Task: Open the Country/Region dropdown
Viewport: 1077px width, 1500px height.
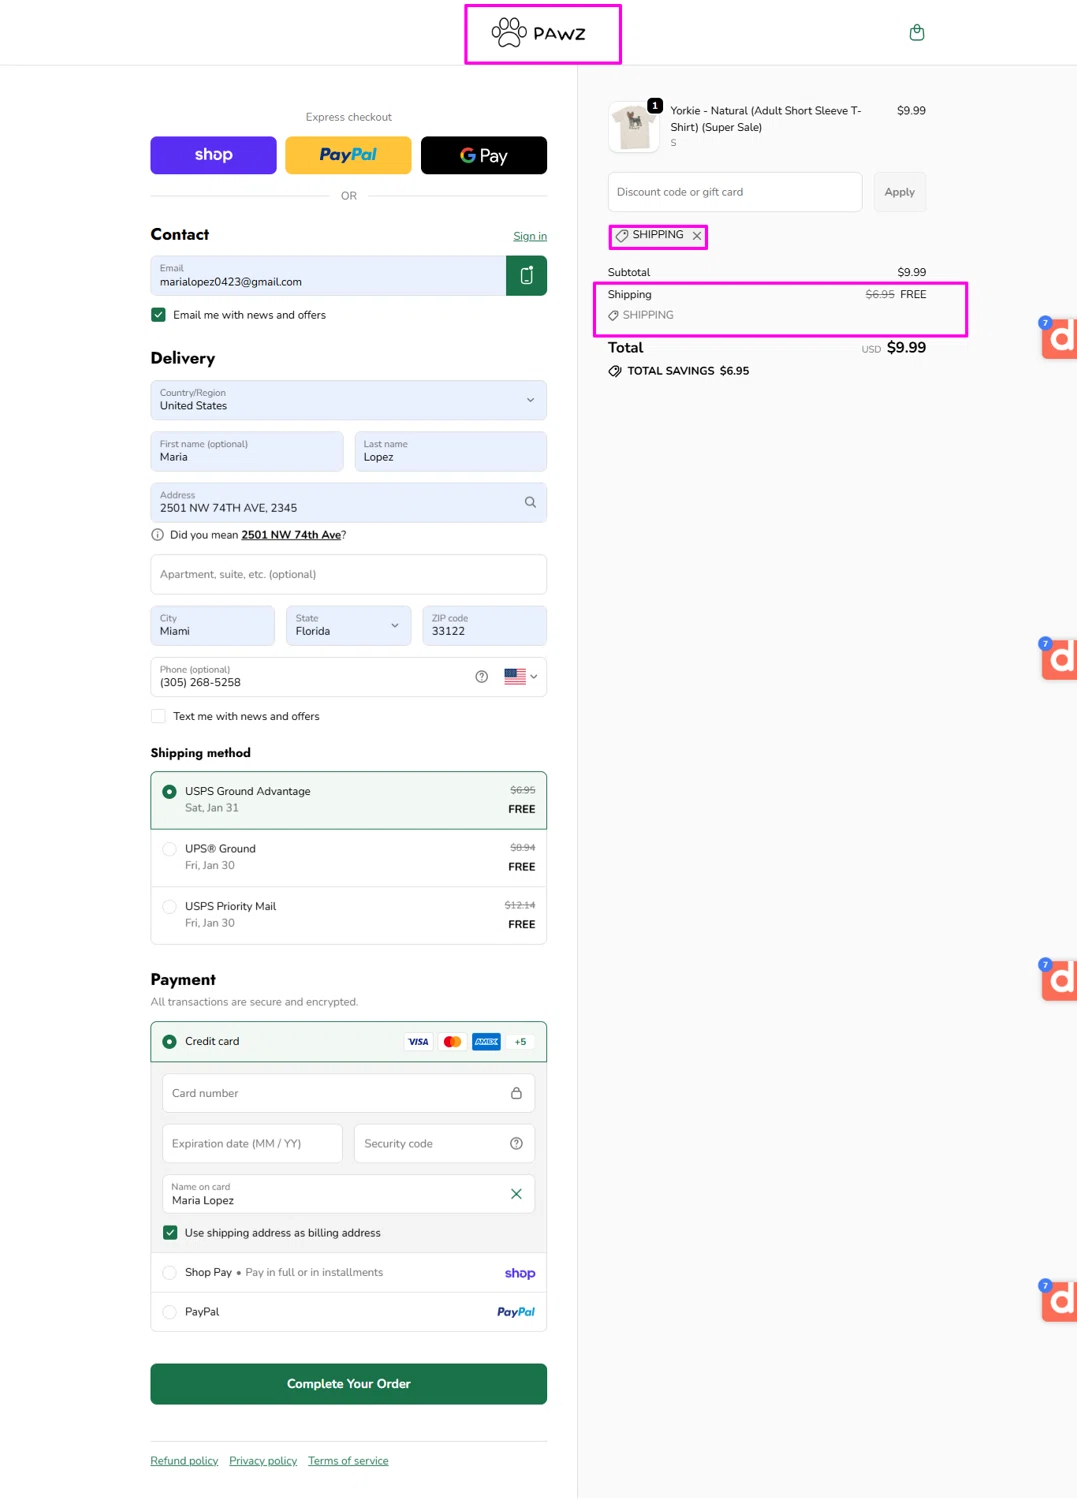Action: [349, 400]
